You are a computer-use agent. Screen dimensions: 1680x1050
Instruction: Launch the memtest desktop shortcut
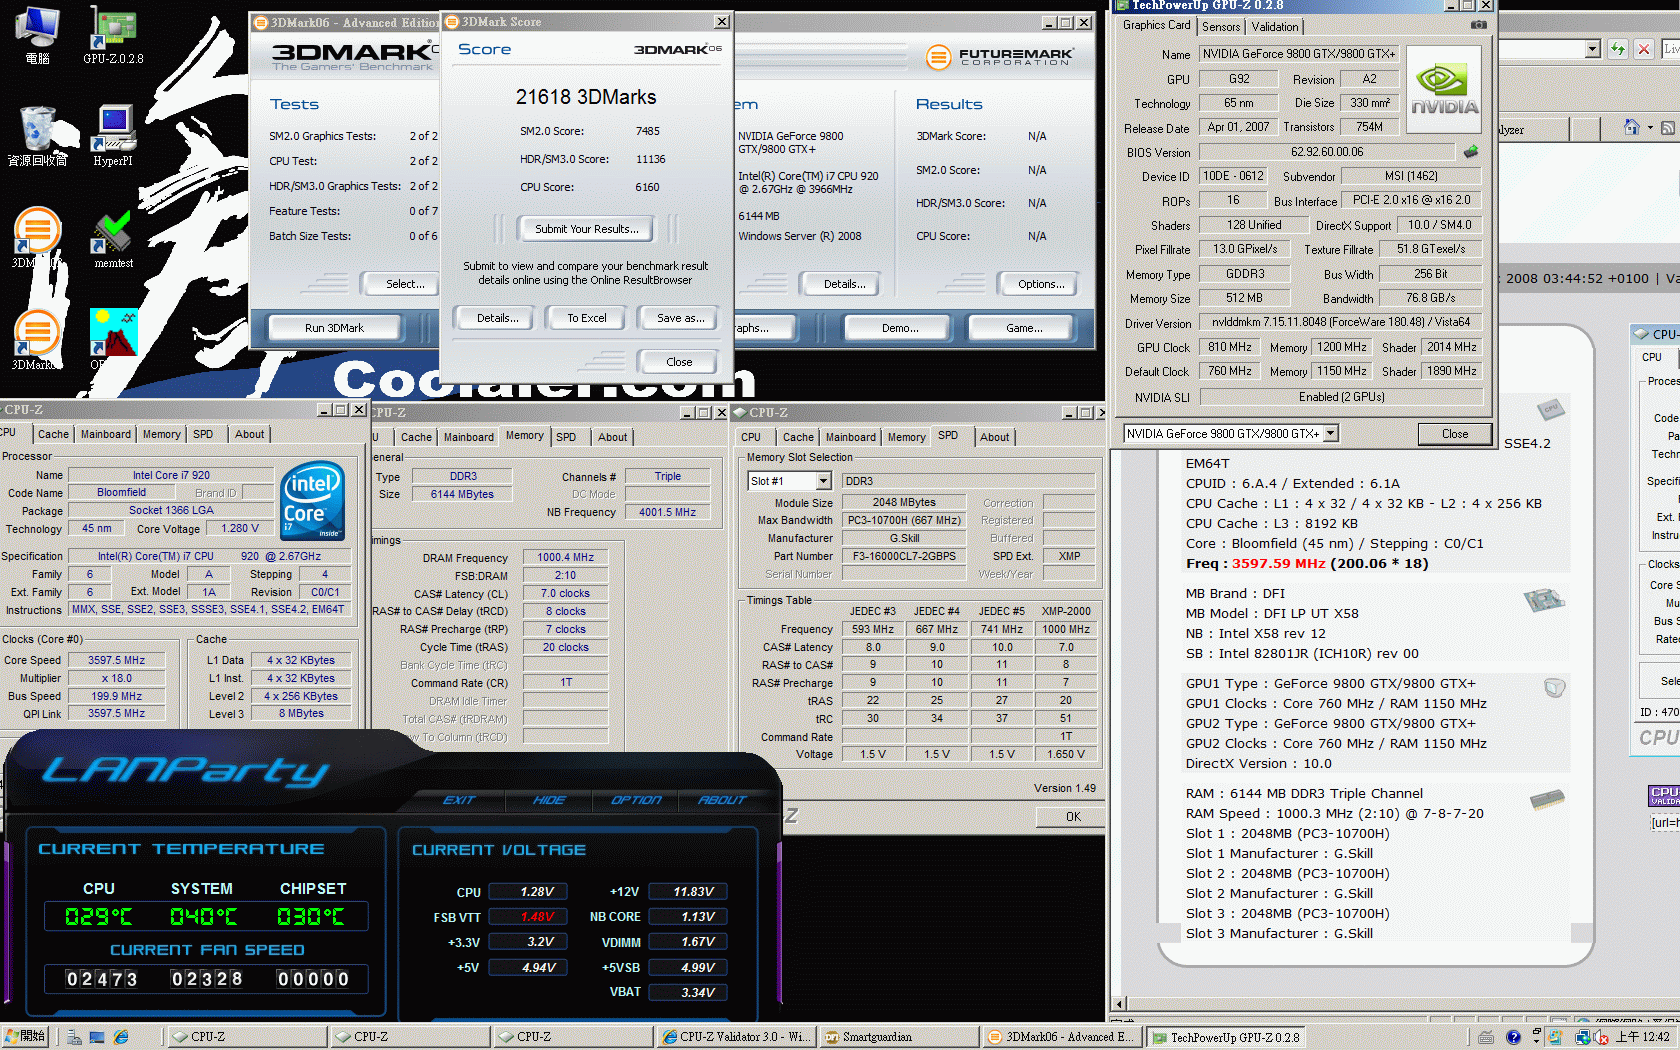tap(113, 238)
